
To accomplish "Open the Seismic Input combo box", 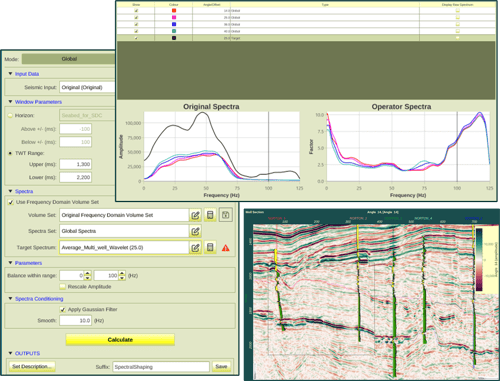I will 87,87.
